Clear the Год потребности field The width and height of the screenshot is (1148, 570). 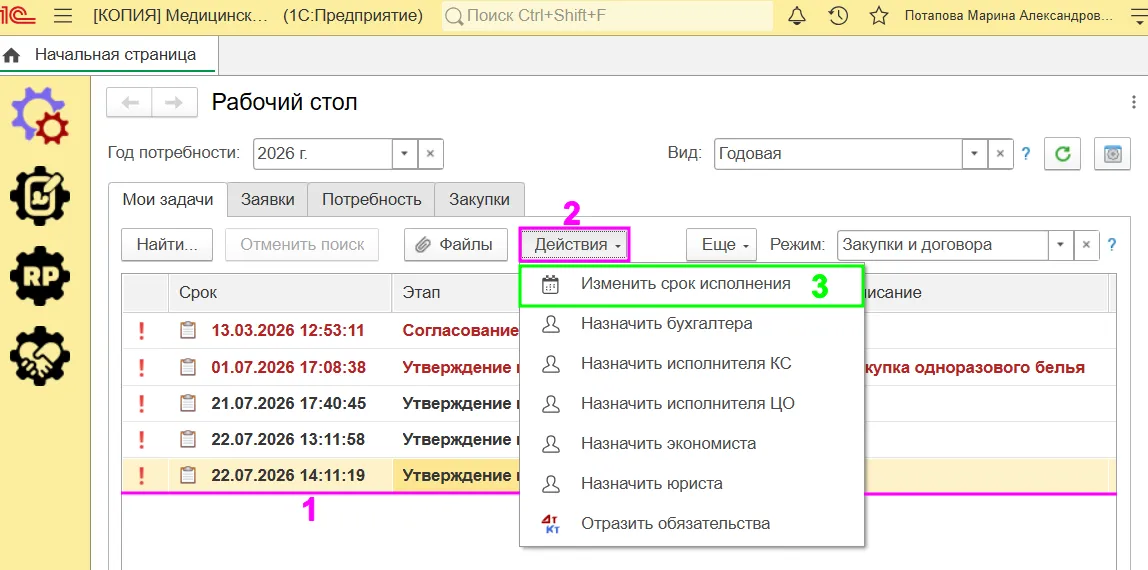click(430, 154)
